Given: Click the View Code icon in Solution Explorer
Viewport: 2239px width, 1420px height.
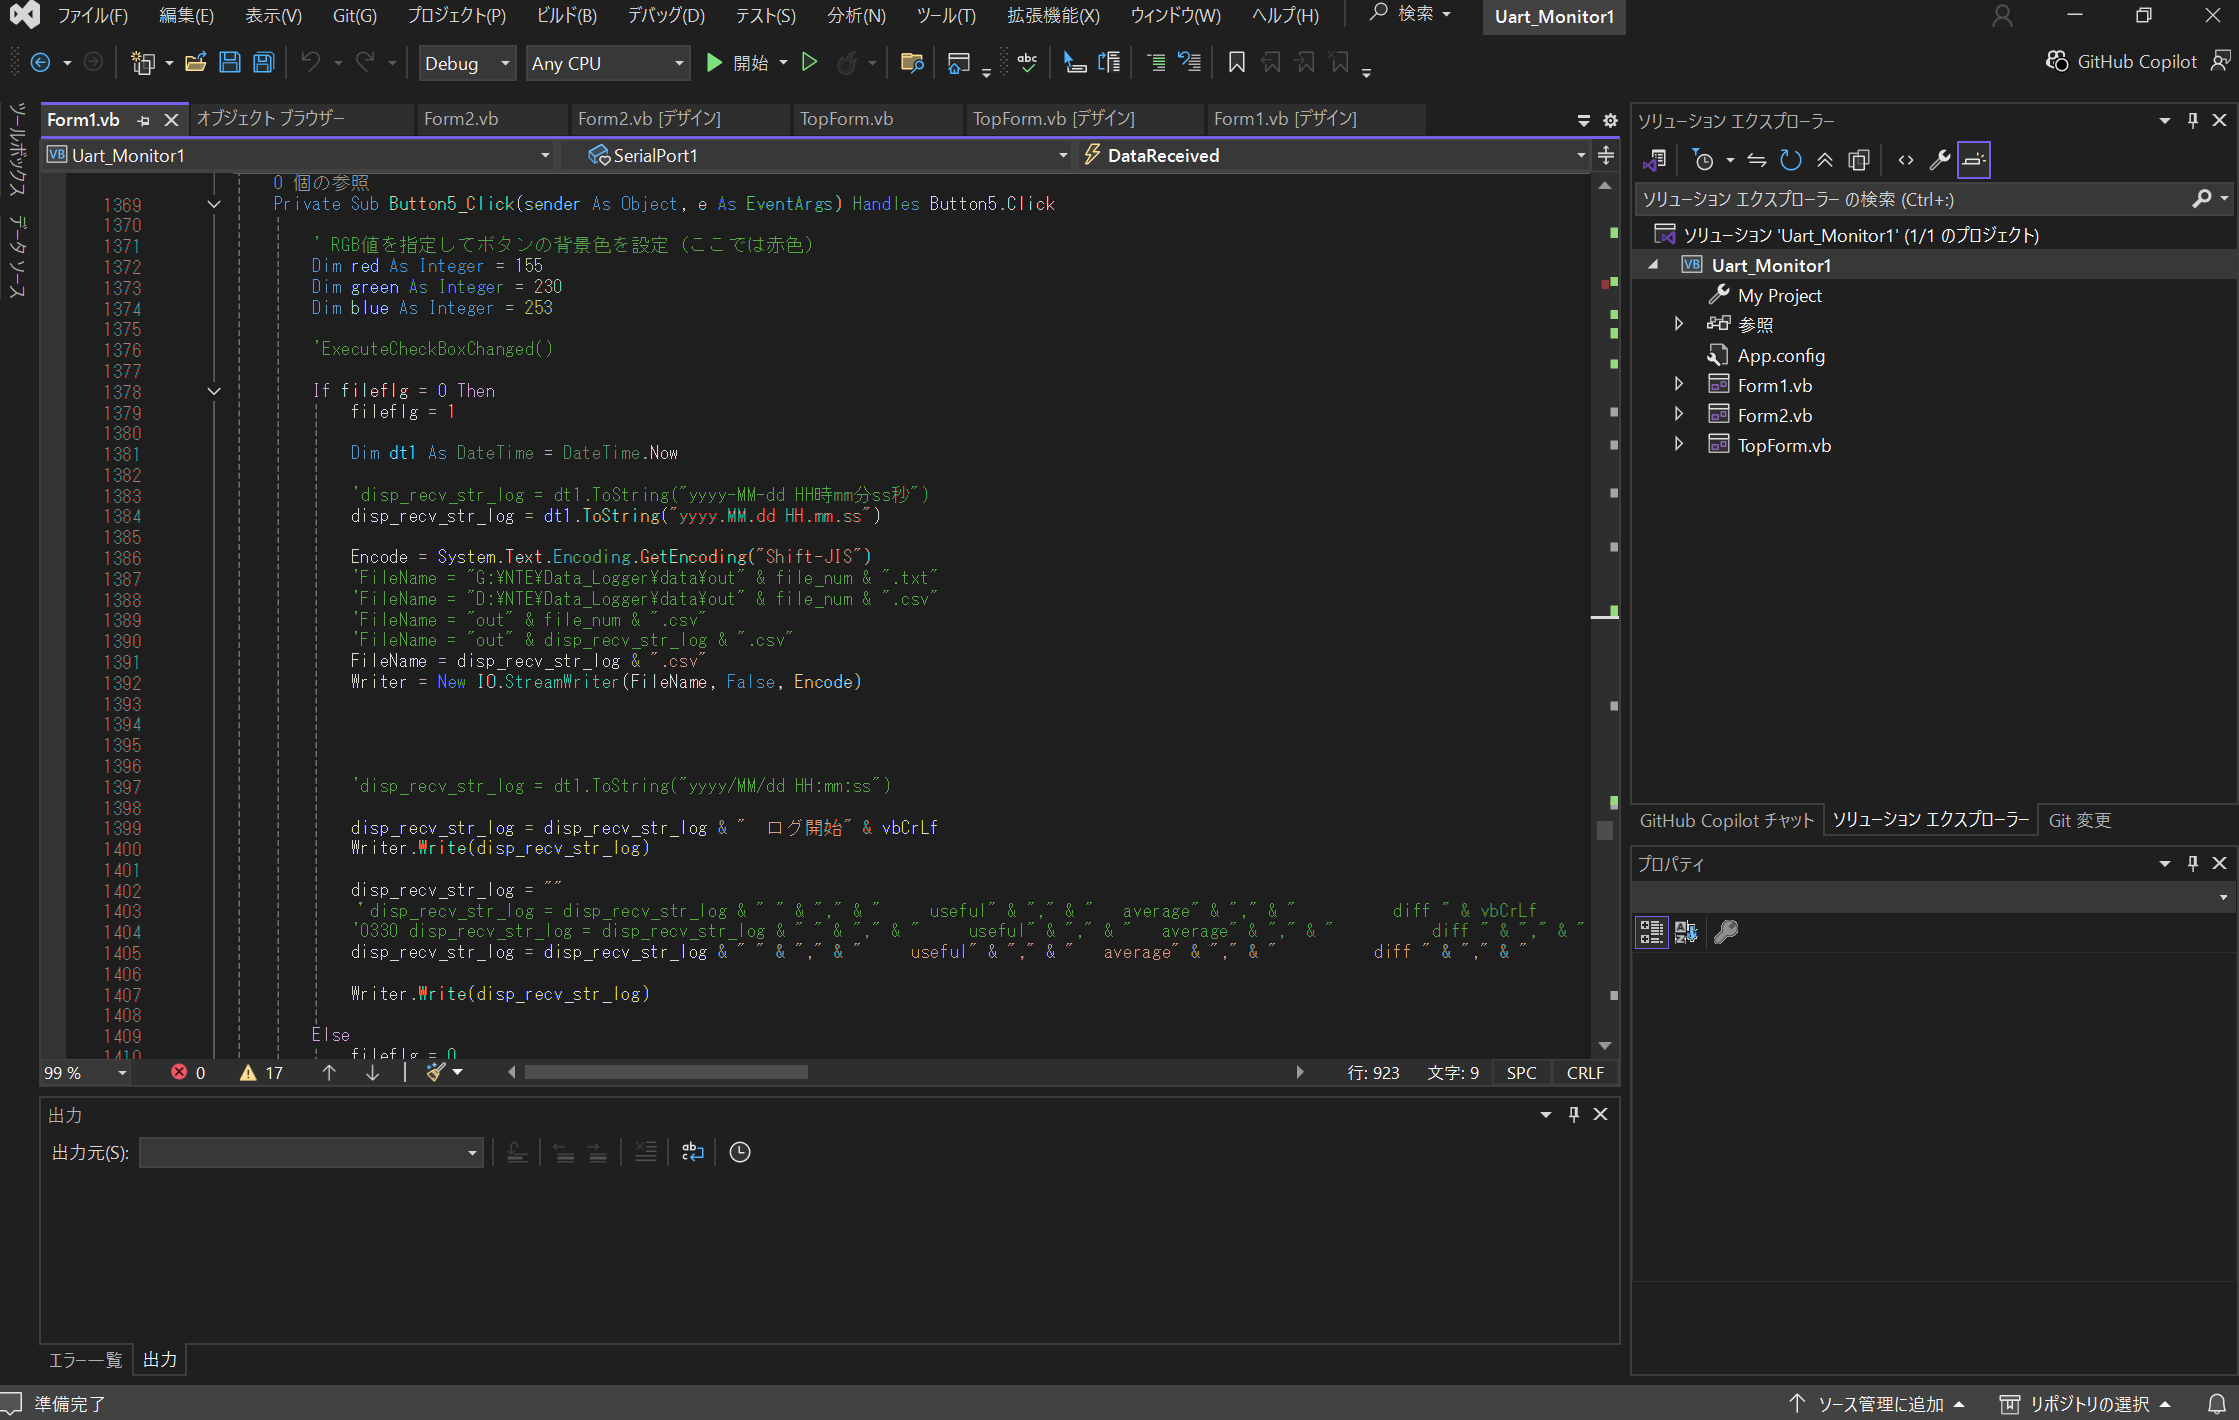Looking at the screenshot, I should (x=1906, y=160).
